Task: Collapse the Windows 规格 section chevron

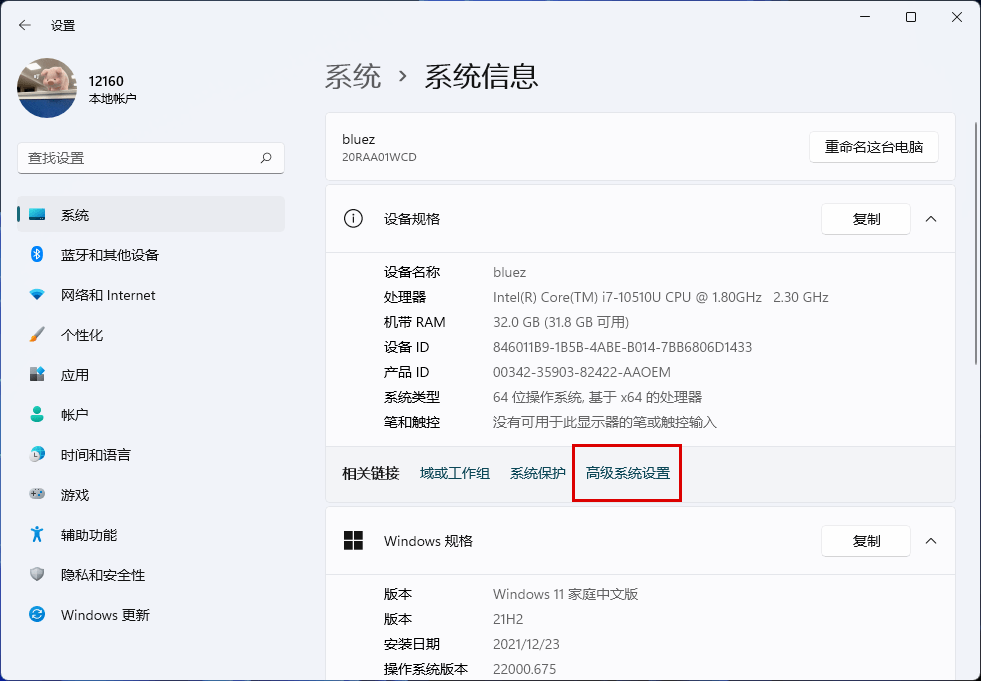Action: [931, 541]
